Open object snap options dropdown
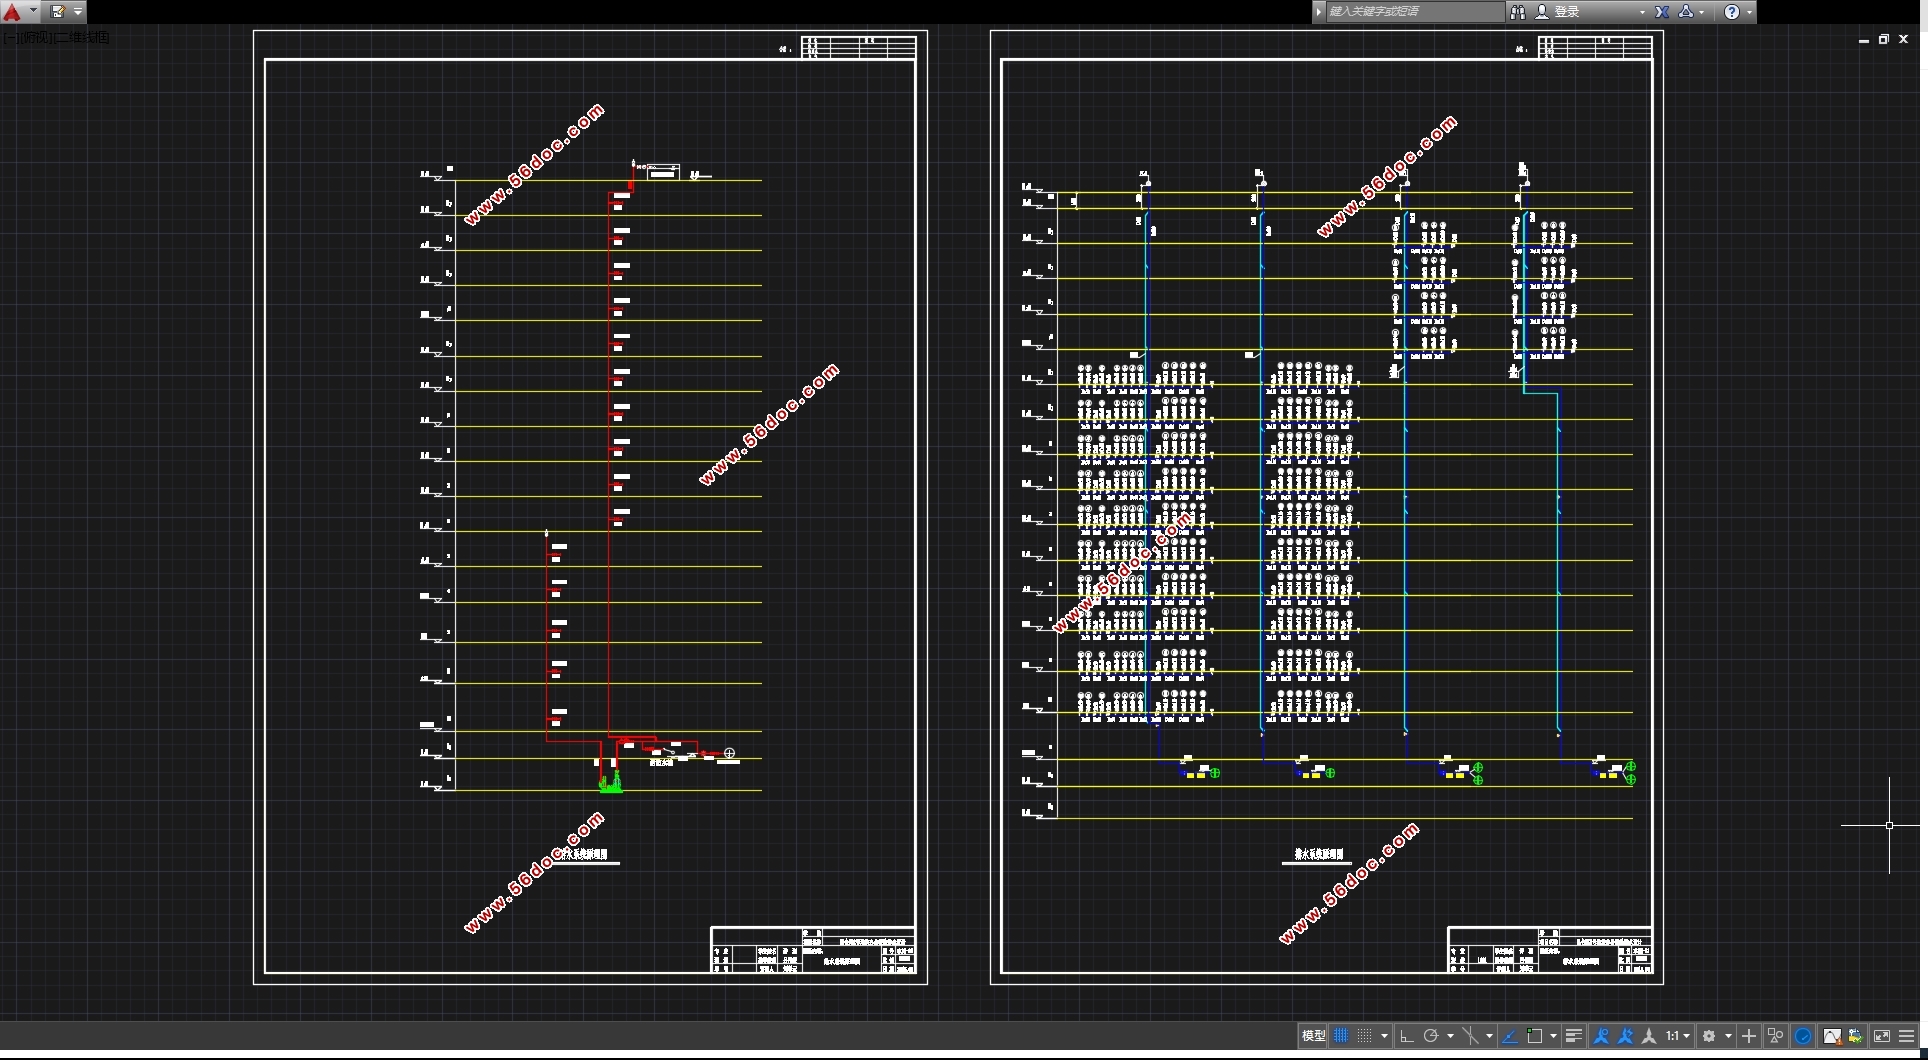The image size is (1928, 1060). (1553, 1036)
